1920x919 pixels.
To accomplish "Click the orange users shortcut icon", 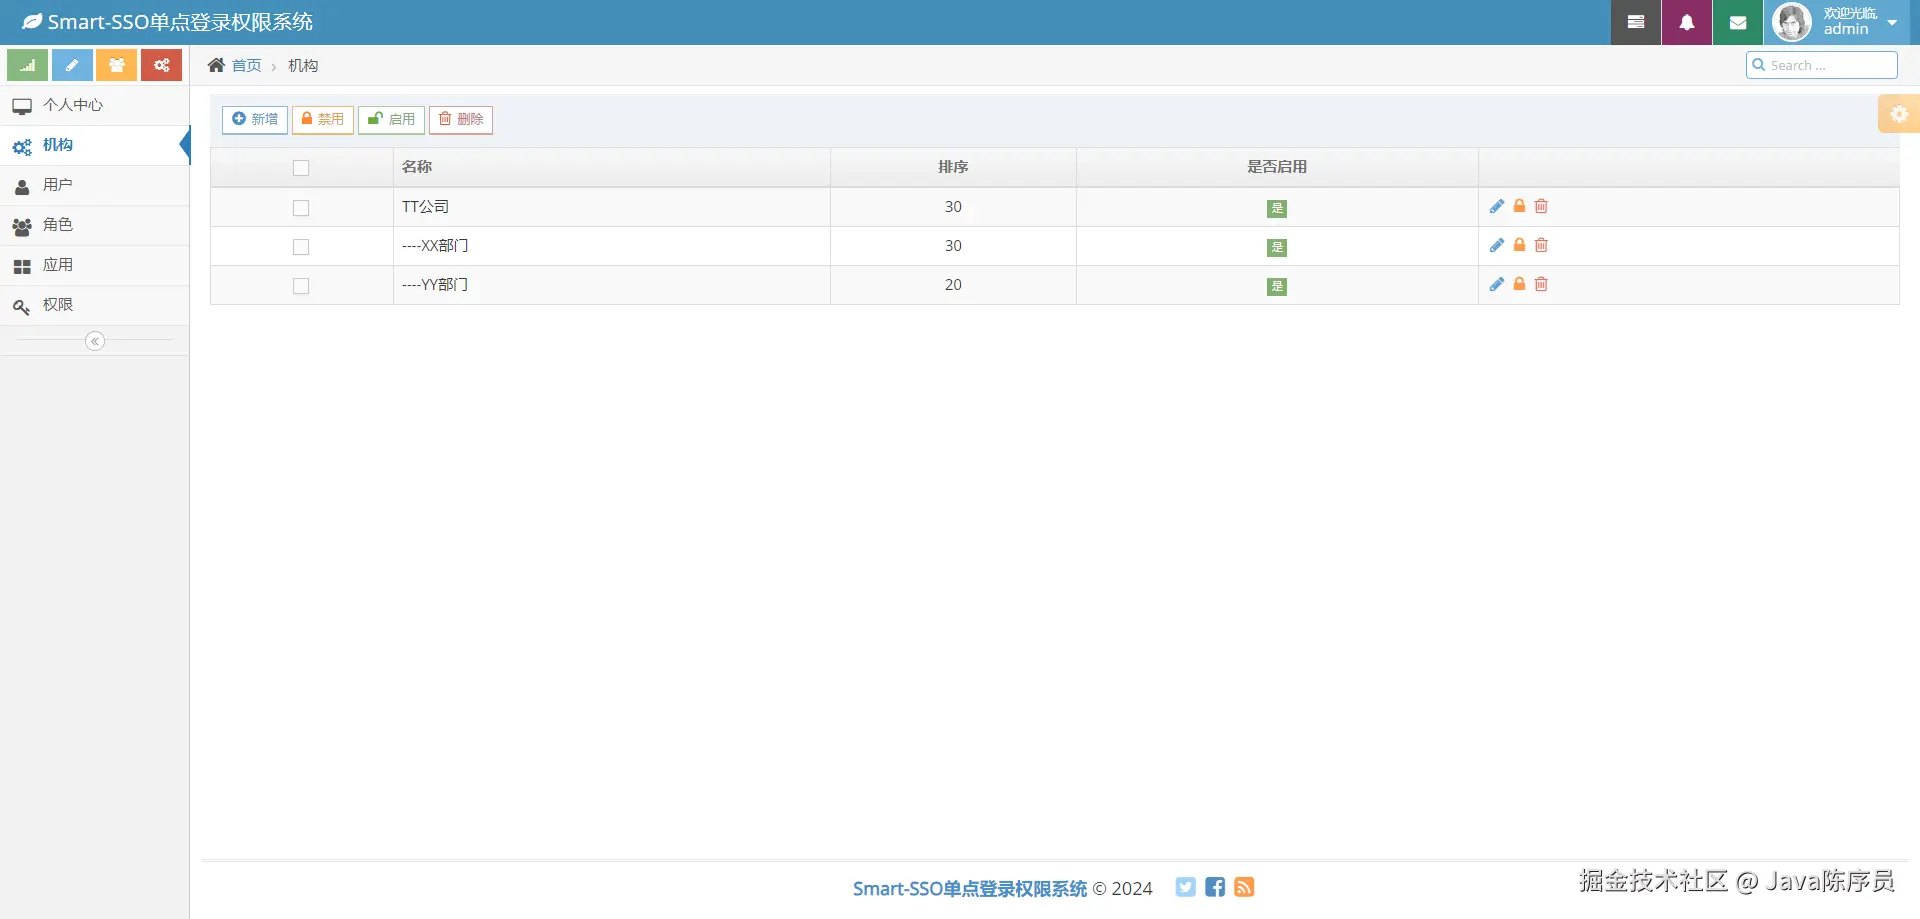I will 116,65.
